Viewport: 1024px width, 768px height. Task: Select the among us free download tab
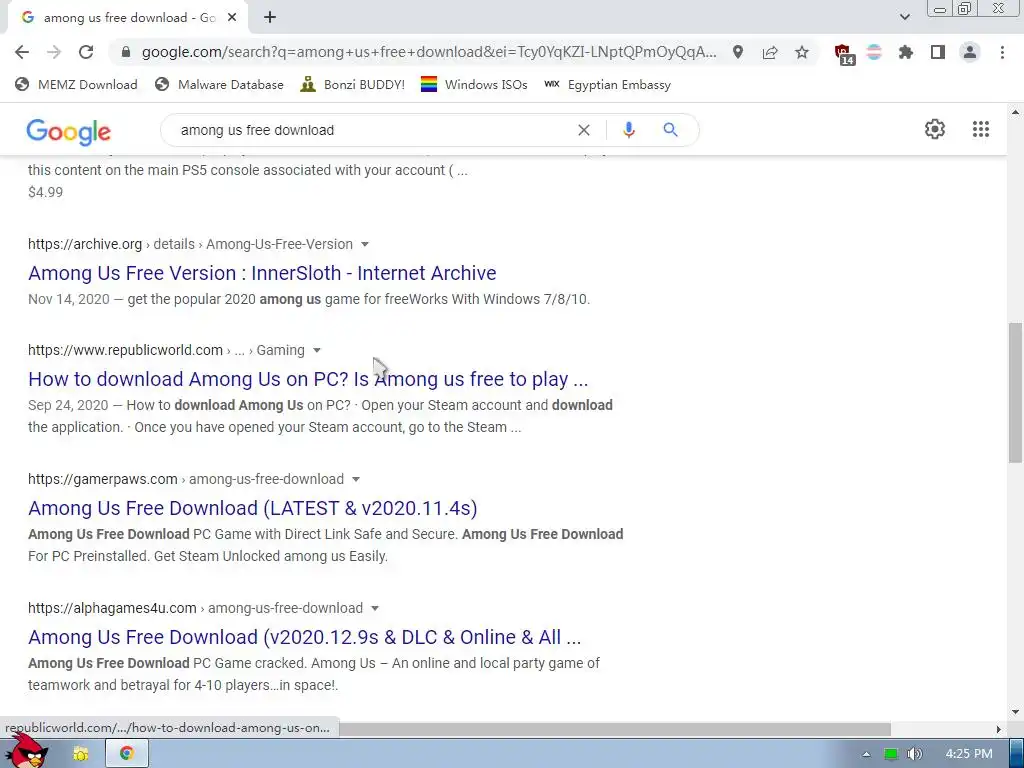coord(128,18)
